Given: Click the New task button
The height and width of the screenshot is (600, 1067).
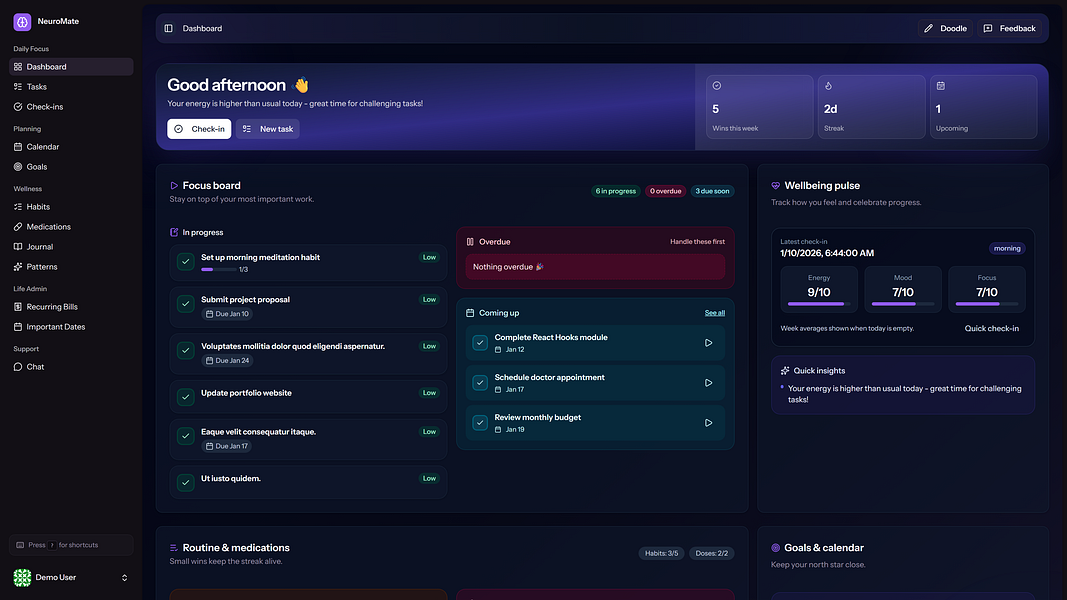Looking at the screenshot, I should coord(268,129).
